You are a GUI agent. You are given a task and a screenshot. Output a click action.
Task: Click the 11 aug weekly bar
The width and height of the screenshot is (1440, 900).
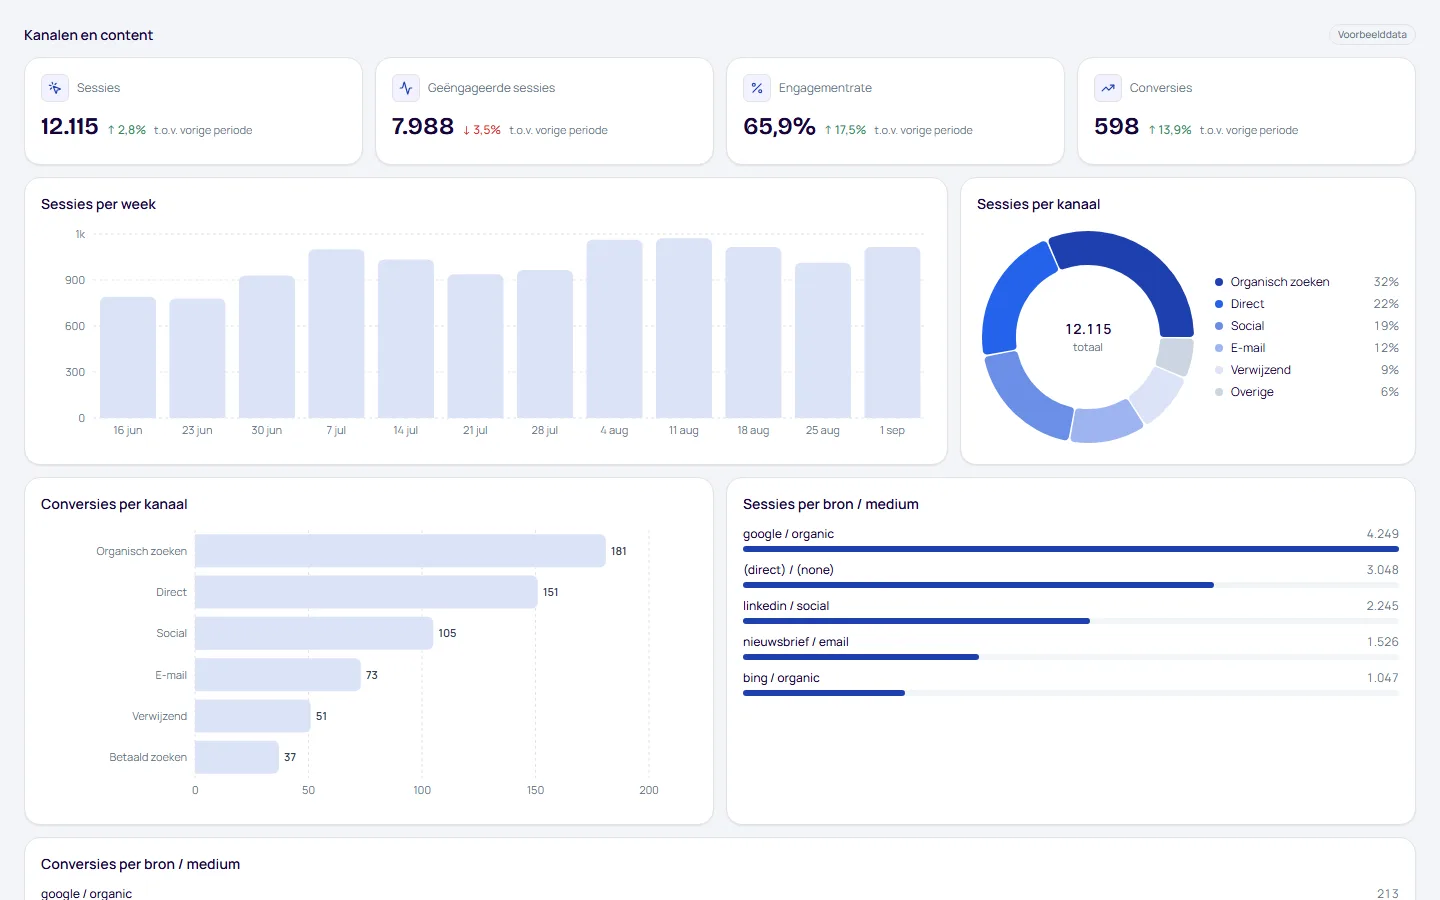(x=684, y=328)
